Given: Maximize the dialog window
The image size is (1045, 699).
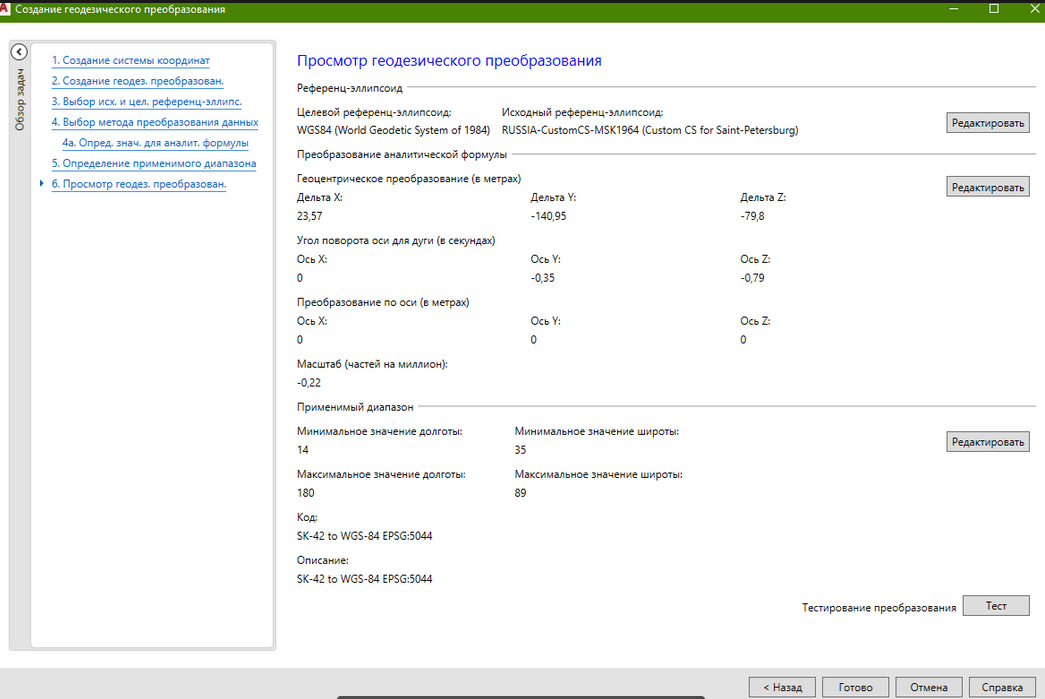Looking at the screenshot, I should pyautogui.click(x=994, y=9).
